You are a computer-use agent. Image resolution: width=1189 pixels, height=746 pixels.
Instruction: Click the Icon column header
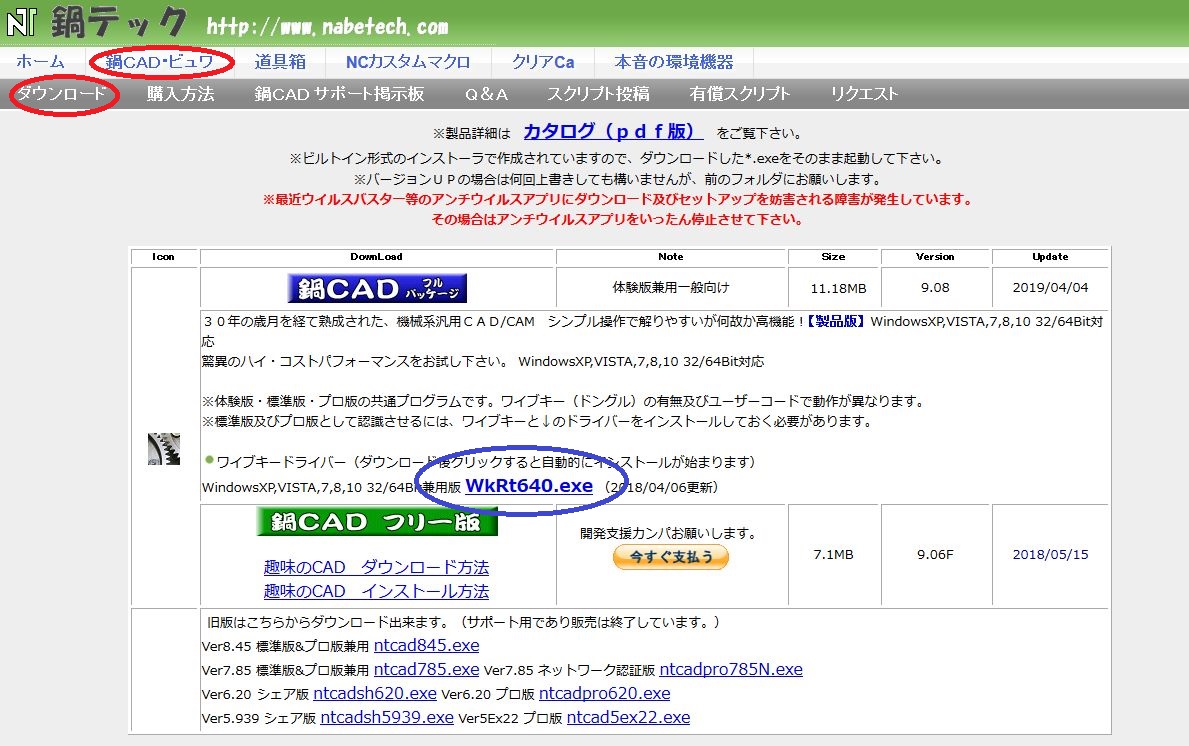pos(163,257)
